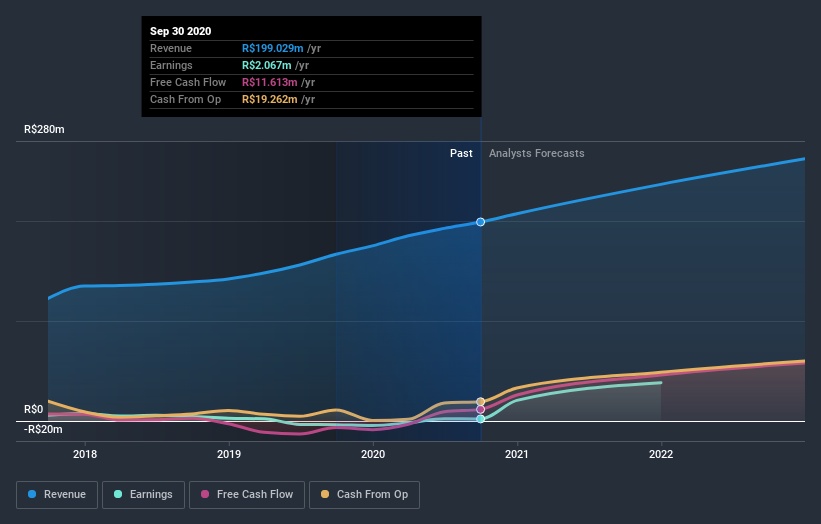Click the 2018 x-axis label

[x=85, y=454]
